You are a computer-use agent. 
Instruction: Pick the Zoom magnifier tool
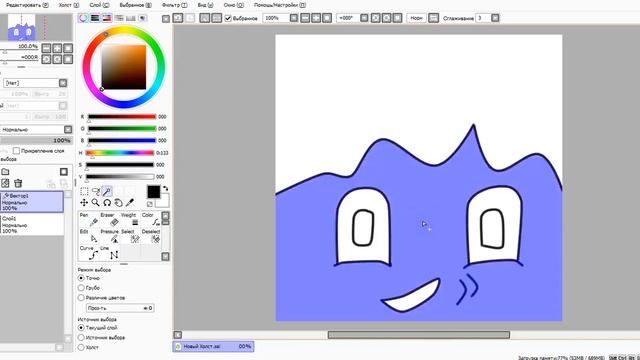pyautogui.click(x=96, y=202)
